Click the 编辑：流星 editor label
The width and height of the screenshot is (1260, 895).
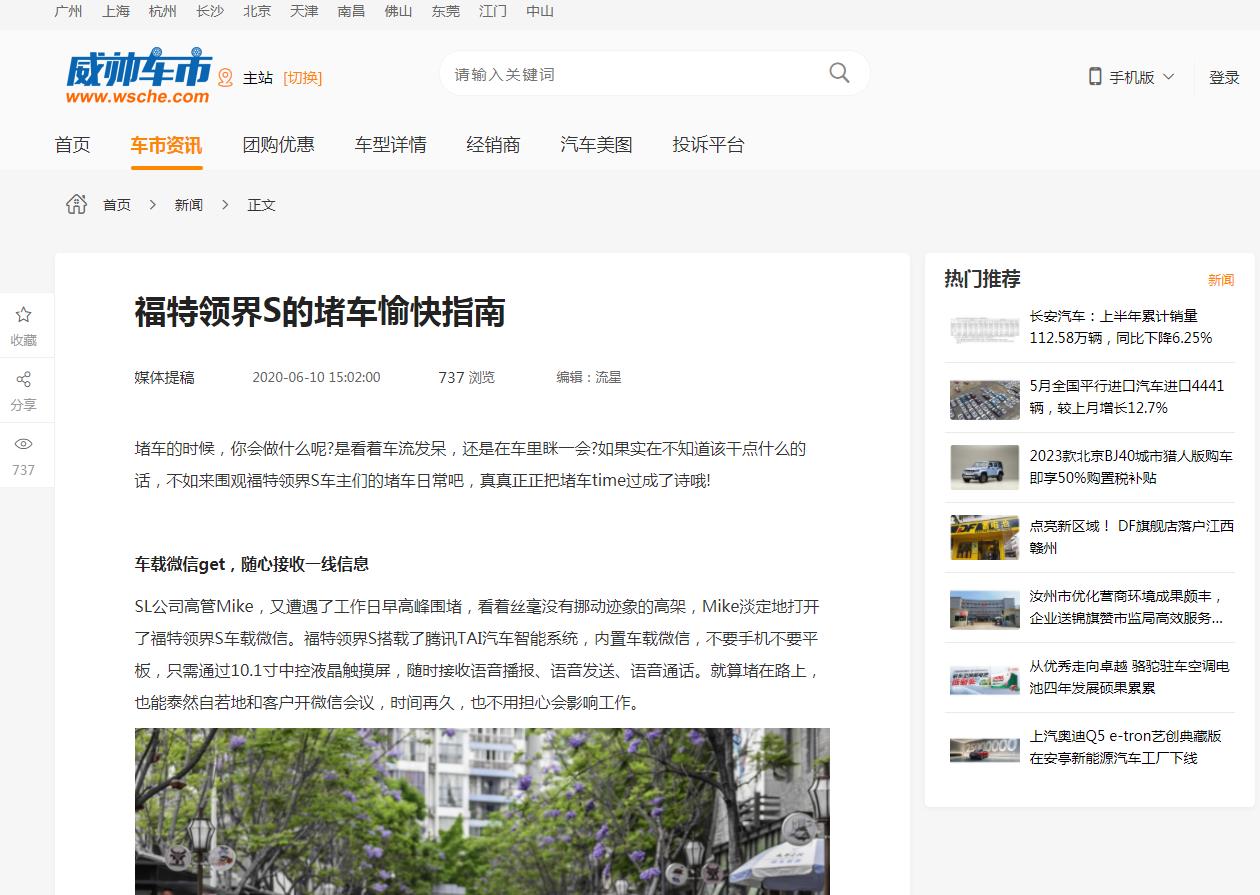(x=589, y=377)
